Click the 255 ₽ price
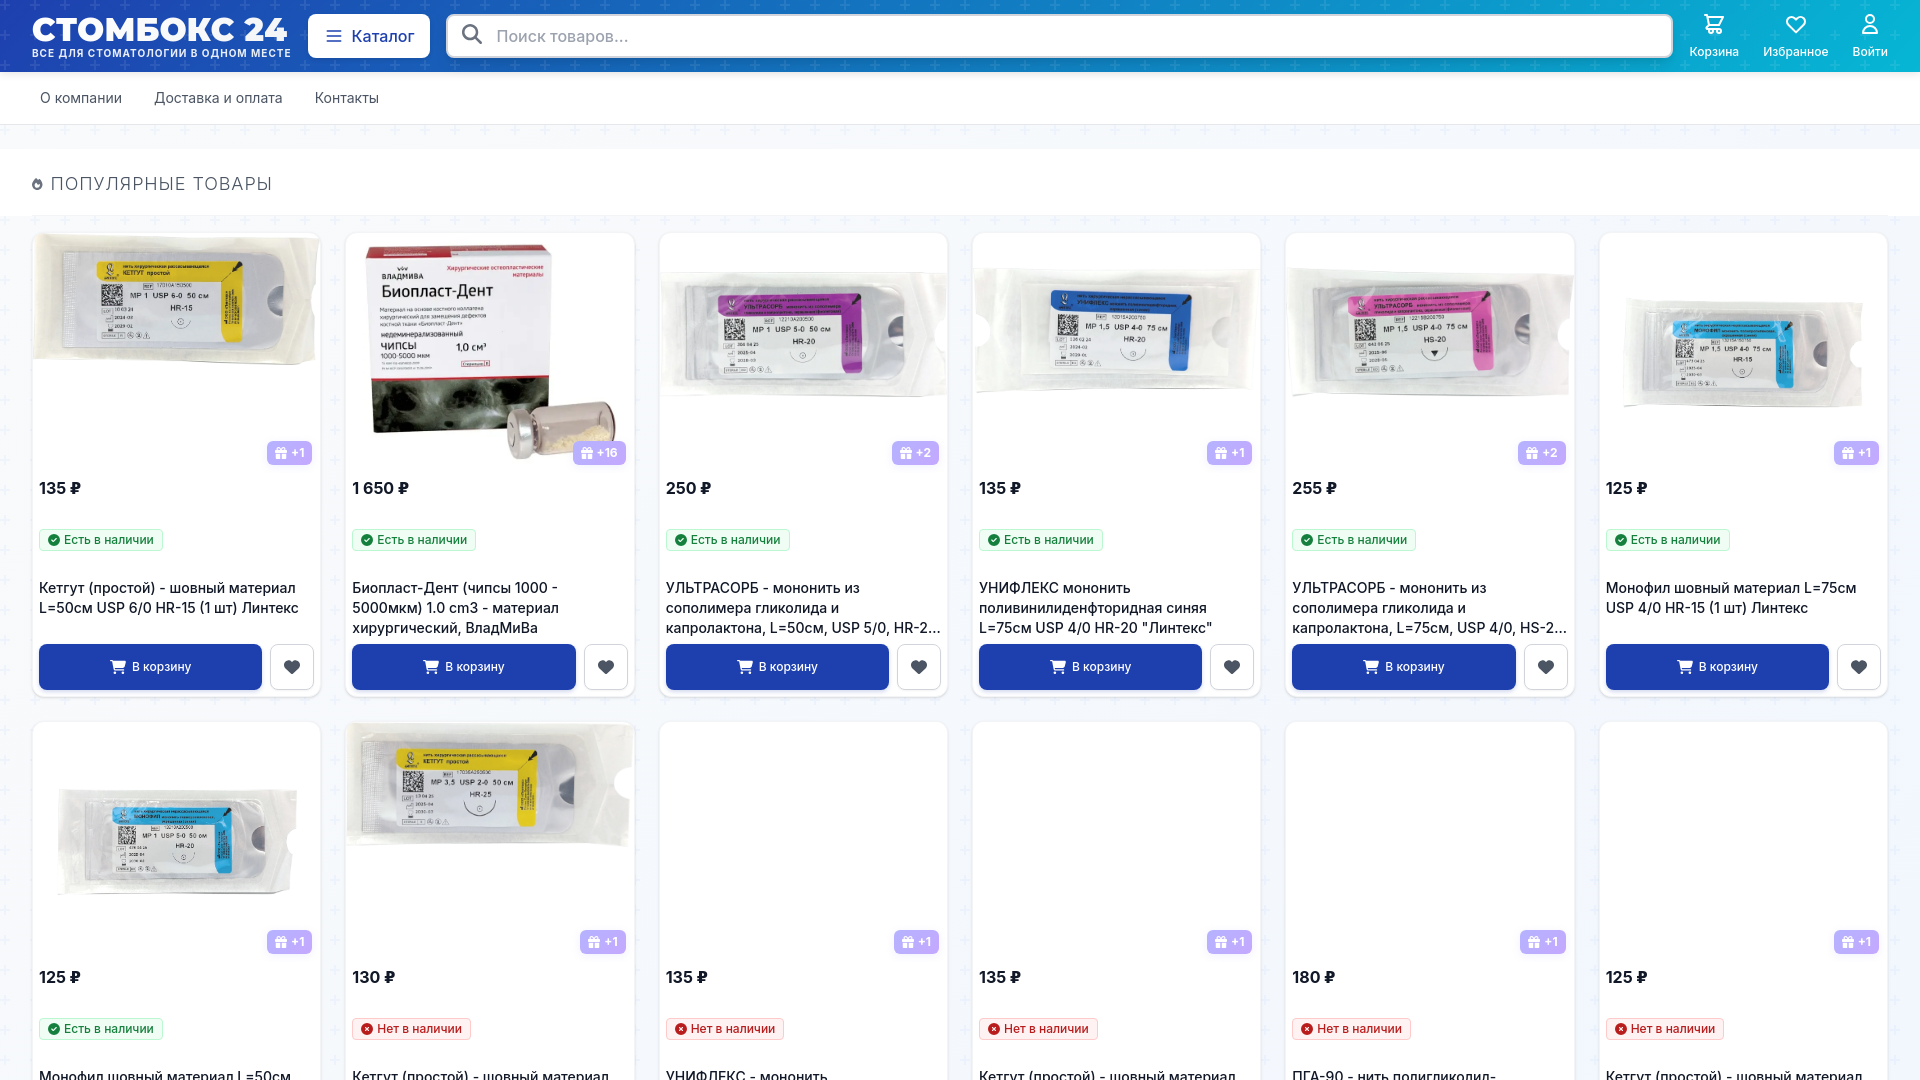Viewport: 1920px width, 1080px height. pyautogui.click(x=1314, y=488)
